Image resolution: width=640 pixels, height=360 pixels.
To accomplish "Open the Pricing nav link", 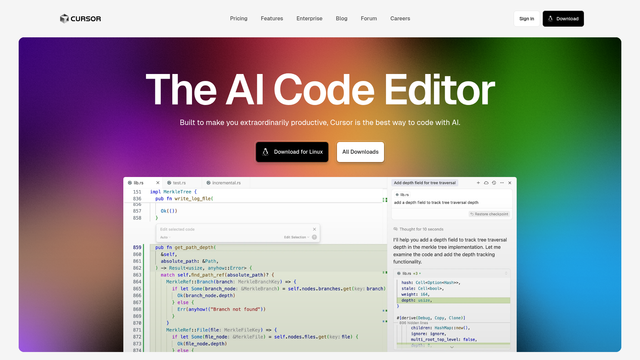I will (238, 18).
